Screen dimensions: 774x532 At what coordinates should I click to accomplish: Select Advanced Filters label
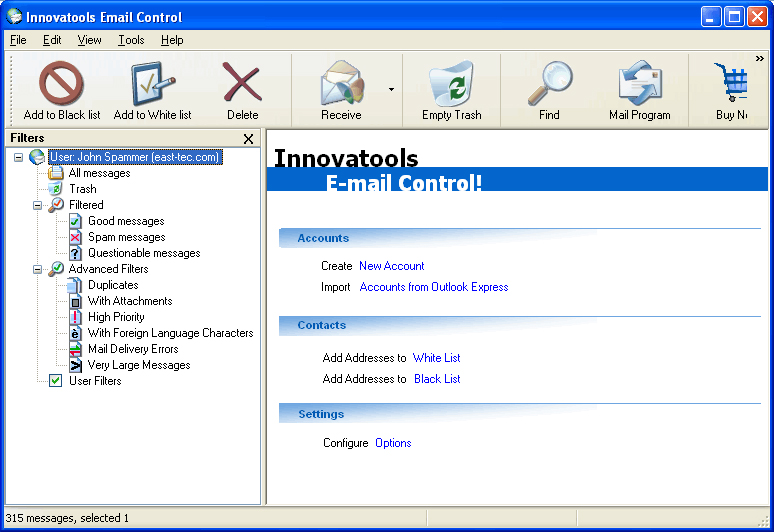coord(108,269)
